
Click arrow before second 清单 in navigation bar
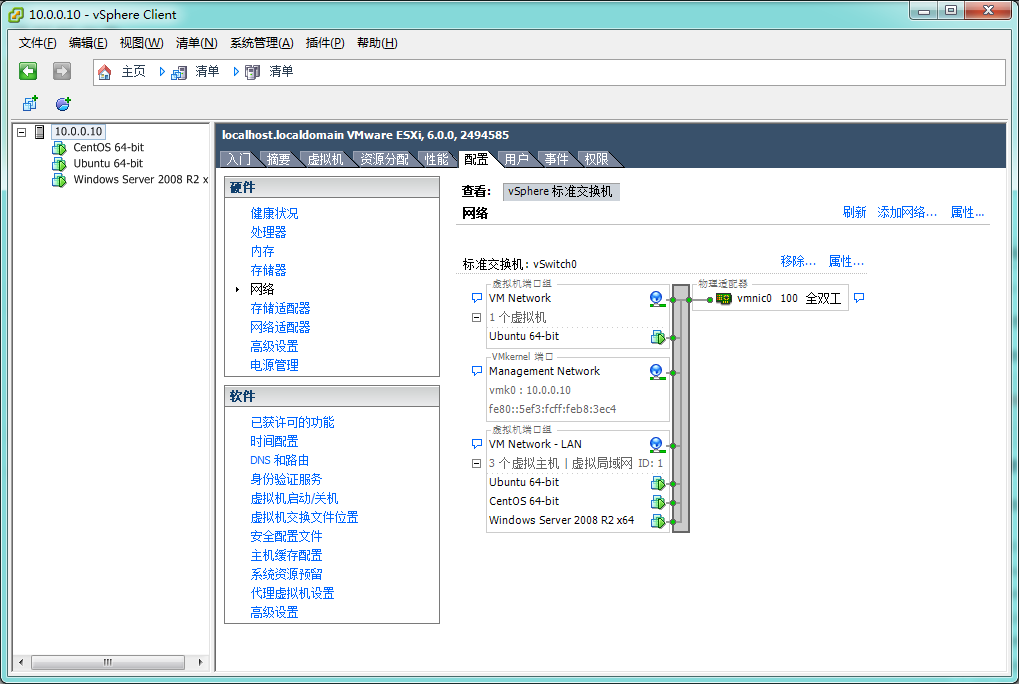(236, 71)
